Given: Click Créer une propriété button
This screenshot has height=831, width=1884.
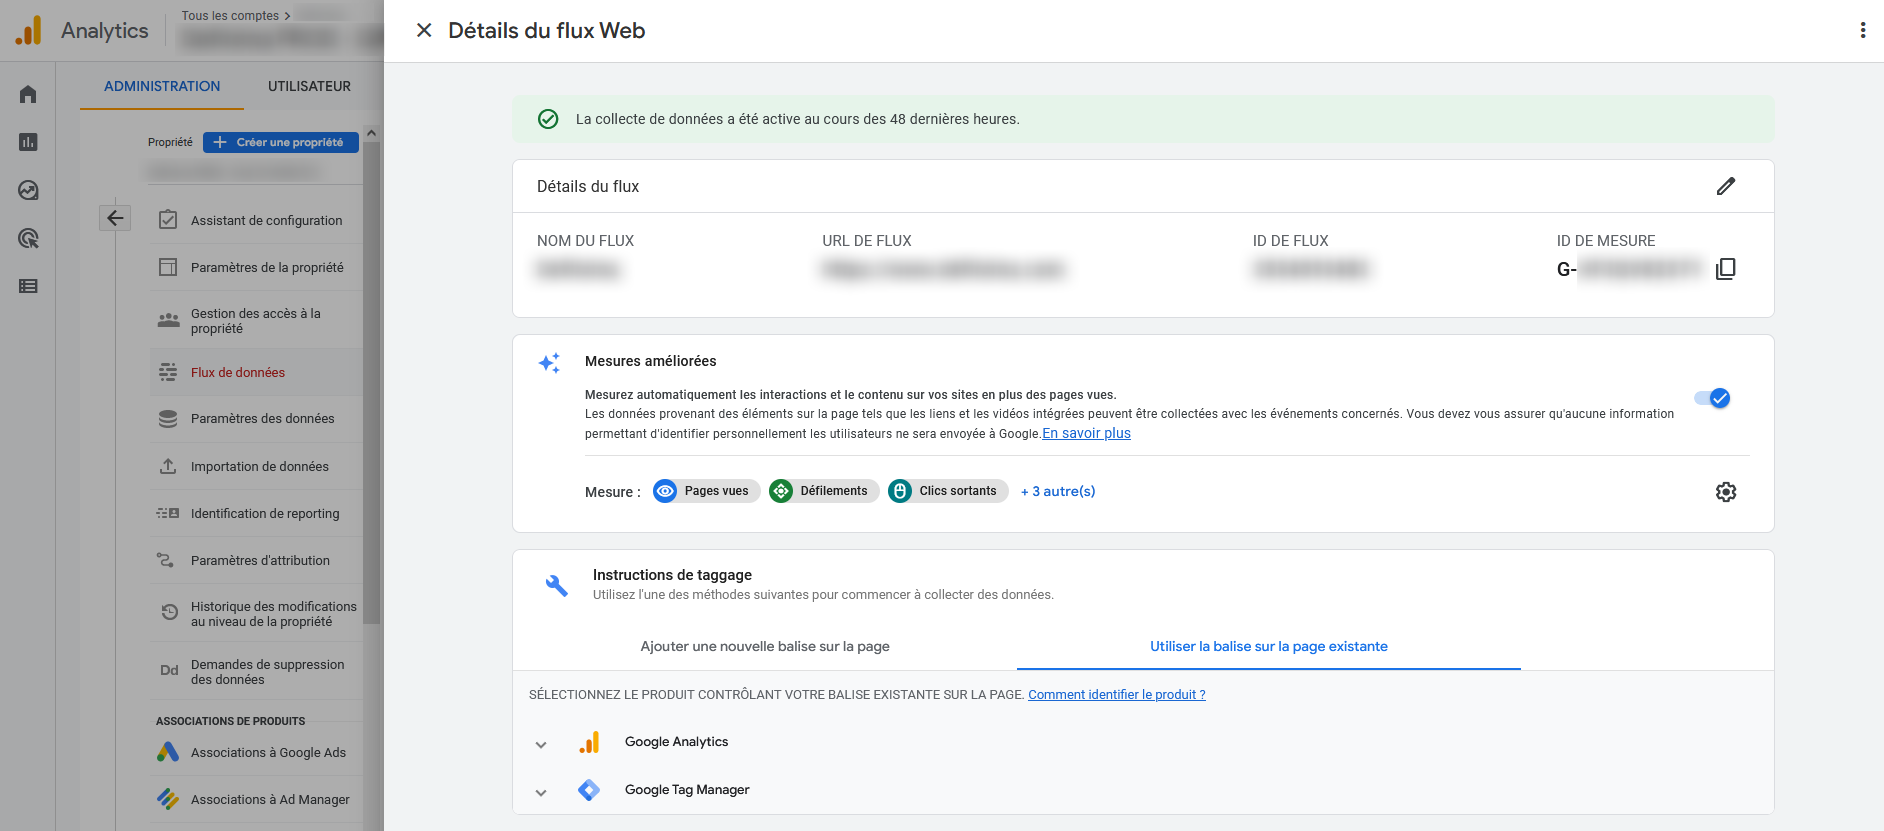Looking at the screenshot, I should tap(281, 142).
